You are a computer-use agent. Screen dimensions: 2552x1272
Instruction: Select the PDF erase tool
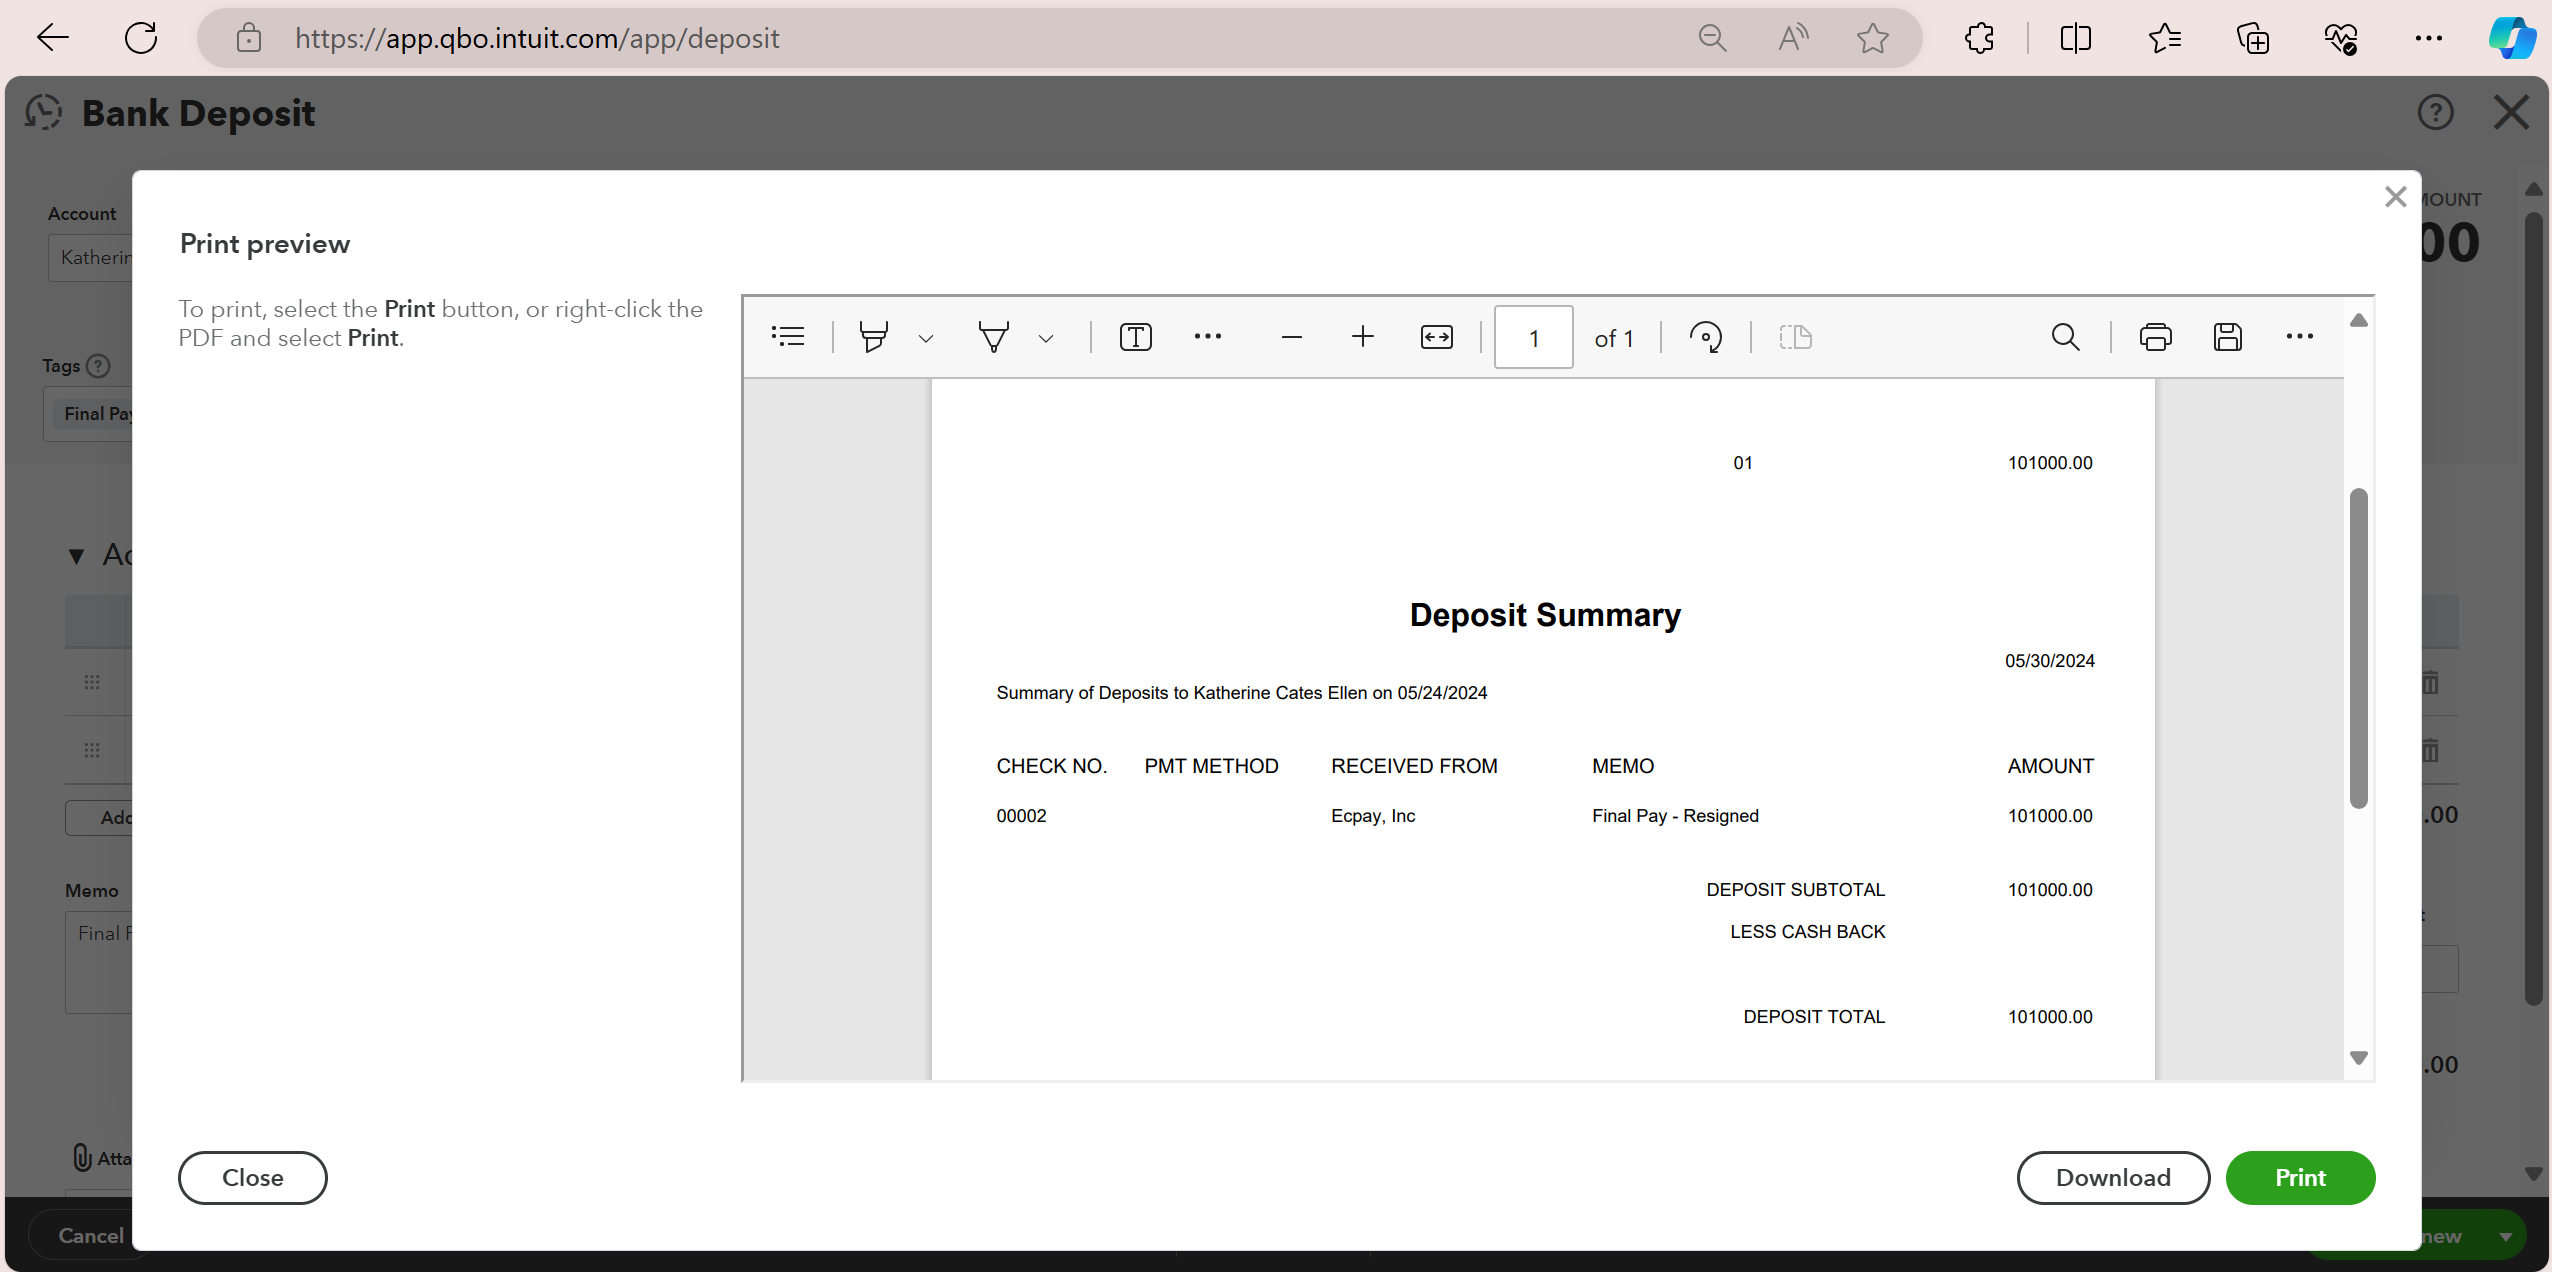(993, 337)
